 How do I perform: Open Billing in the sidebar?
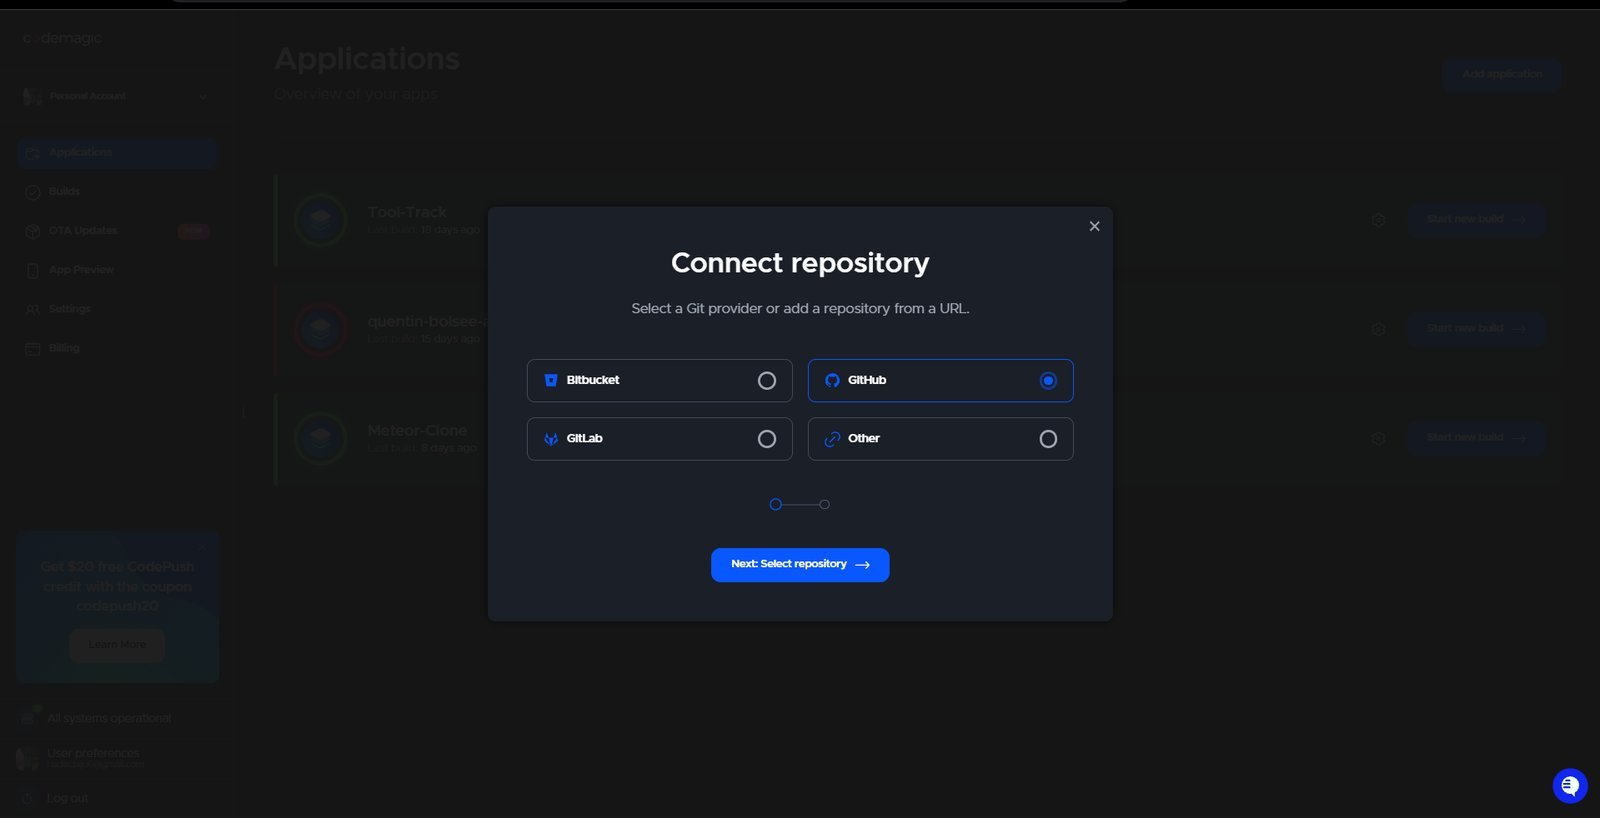tap(117, 348)
